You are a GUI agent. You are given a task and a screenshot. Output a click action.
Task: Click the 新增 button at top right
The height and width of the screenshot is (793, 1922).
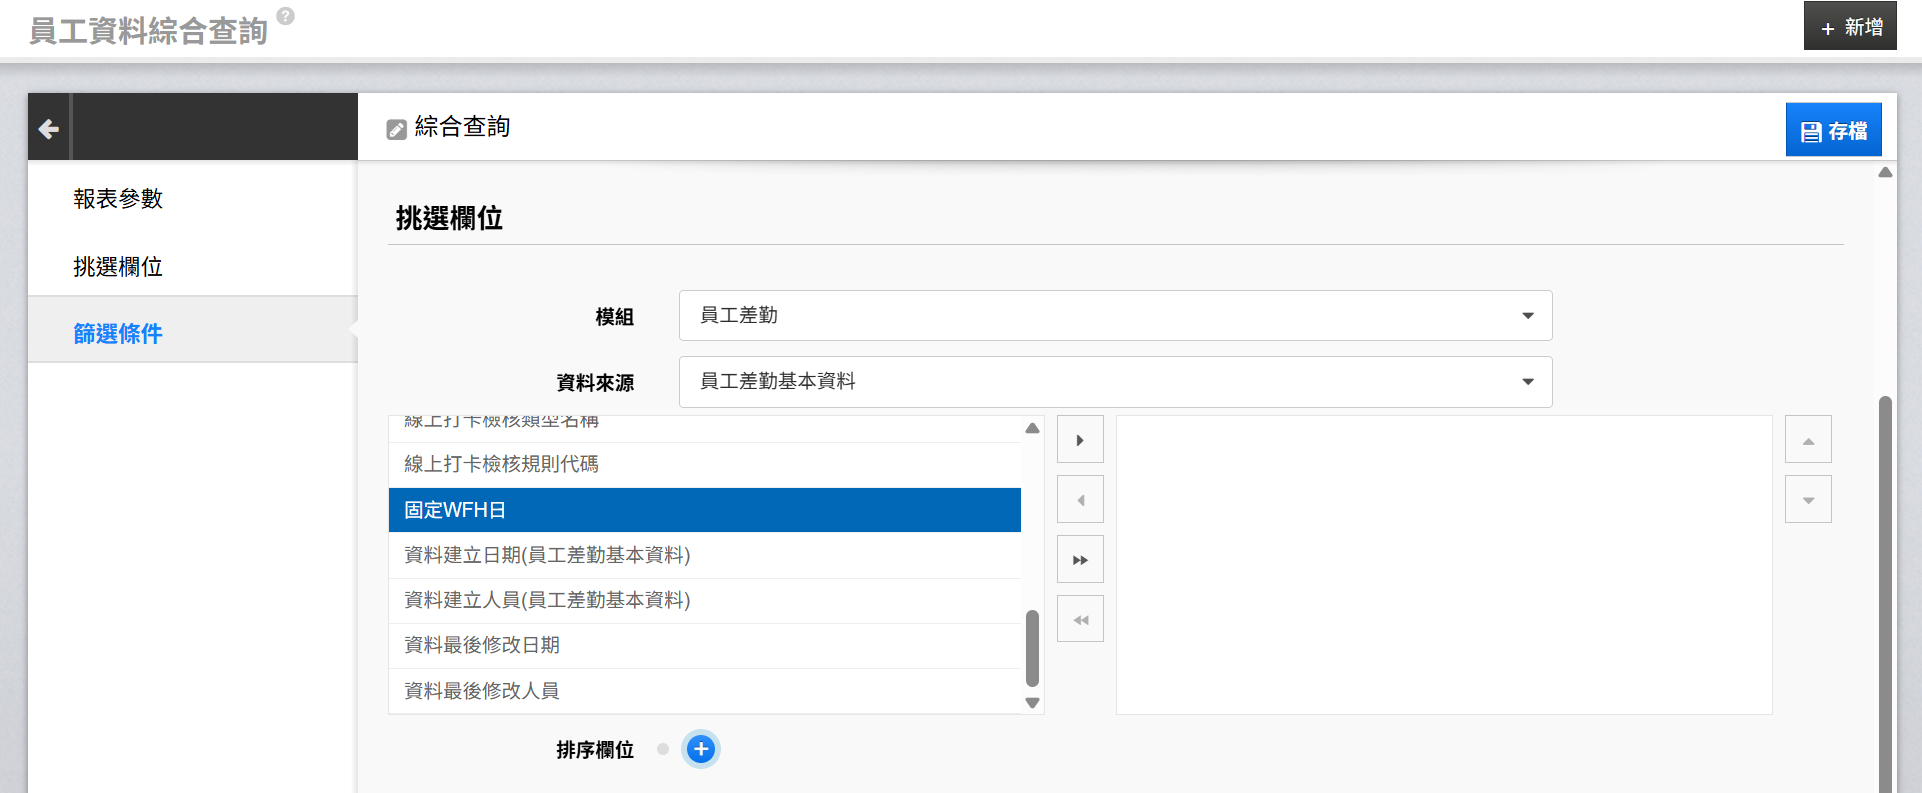pos(1850,27)
